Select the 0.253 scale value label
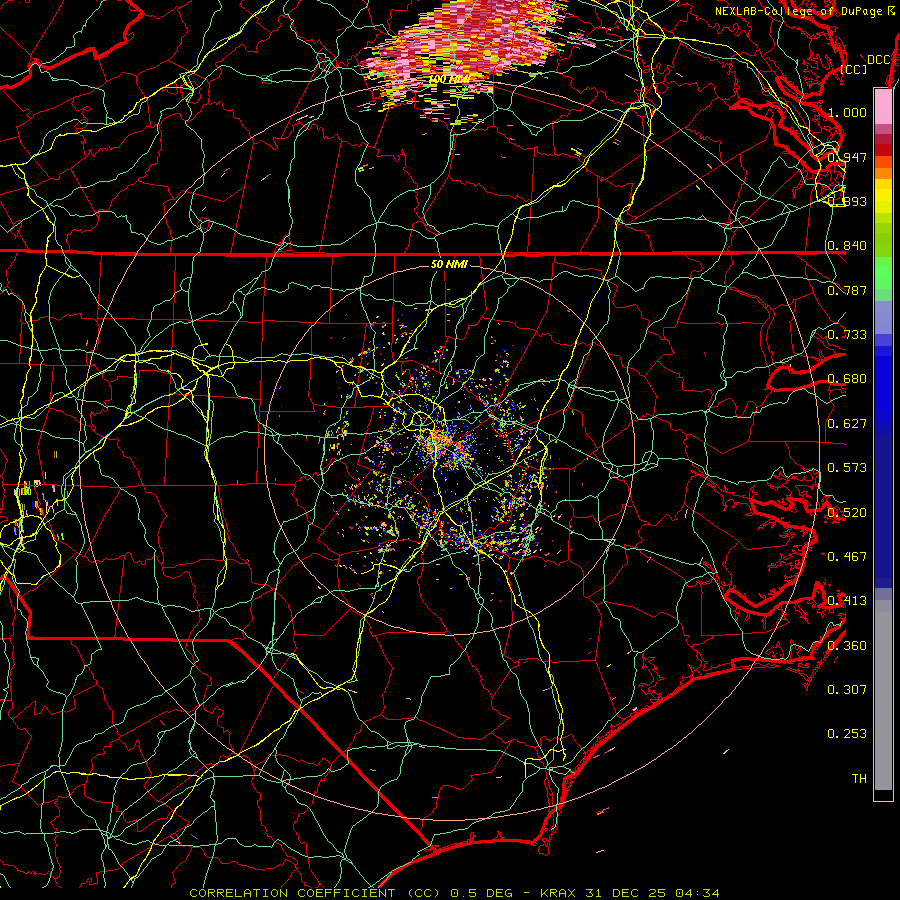 coord(847,734)
